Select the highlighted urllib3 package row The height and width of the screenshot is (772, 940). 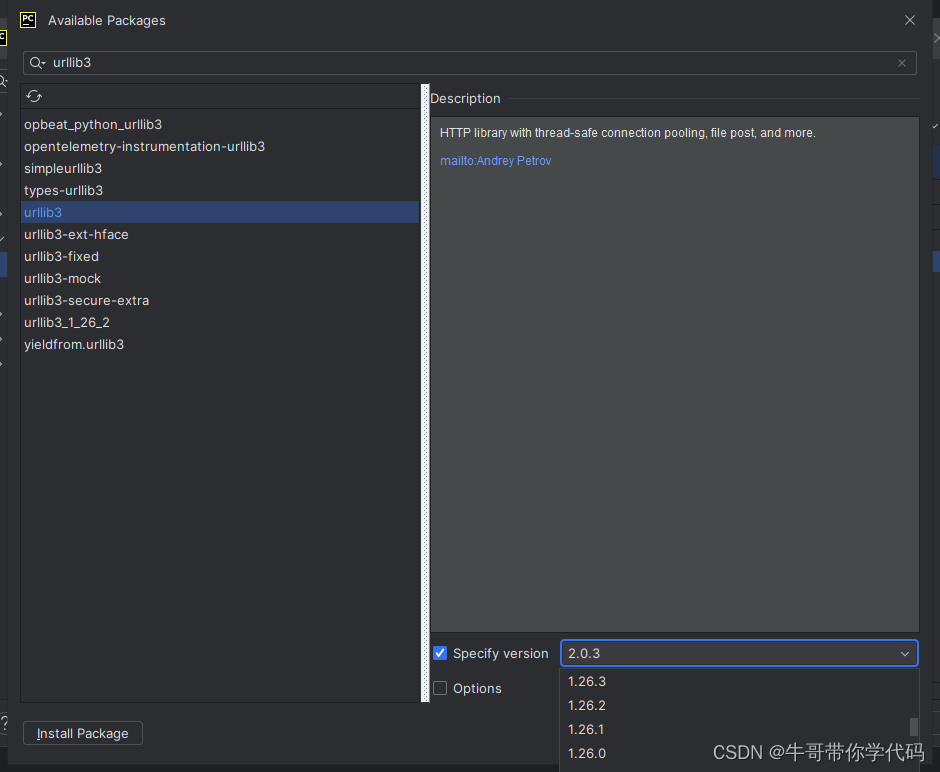point(220,212)
